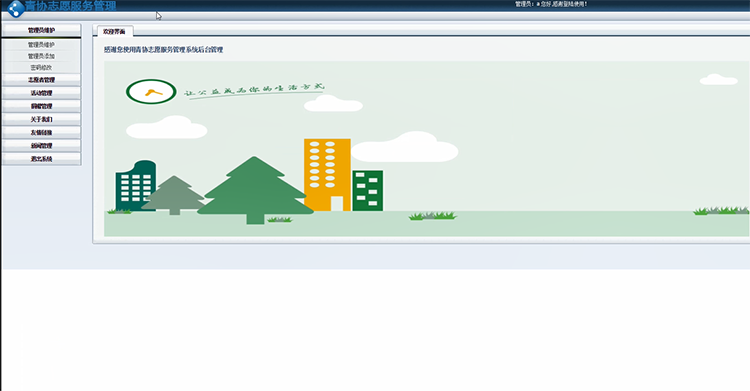Expand the 活动管理 section
750x391 pixels.
(x=41, y=93)
